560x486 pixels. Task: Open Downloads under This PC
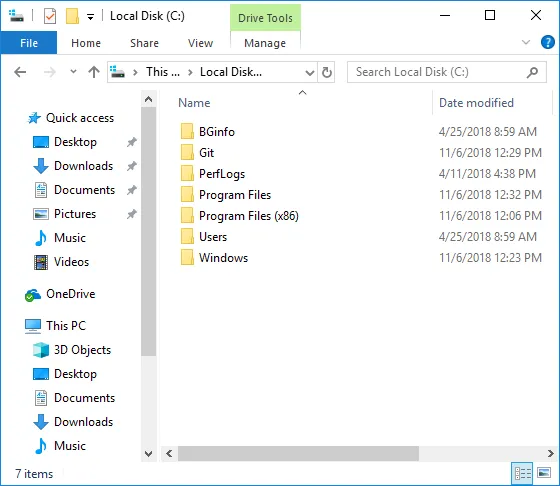pos(73,422)
